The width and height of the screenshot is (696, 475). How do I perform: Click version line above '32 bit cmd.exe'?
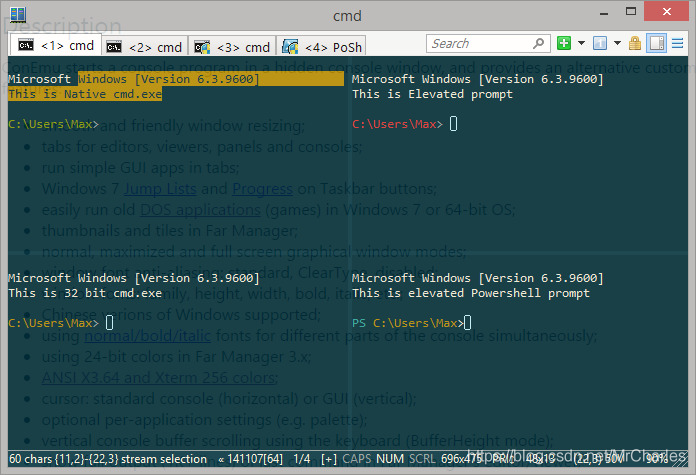point(134,278)
